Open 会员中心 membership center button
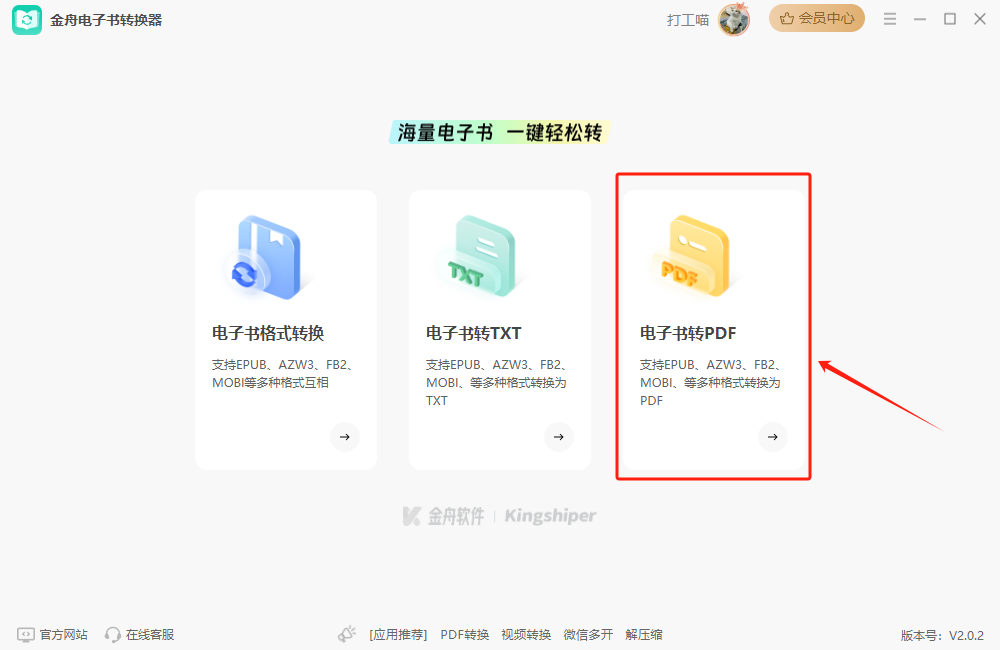The image size is (1000, 650). point(816,18)
